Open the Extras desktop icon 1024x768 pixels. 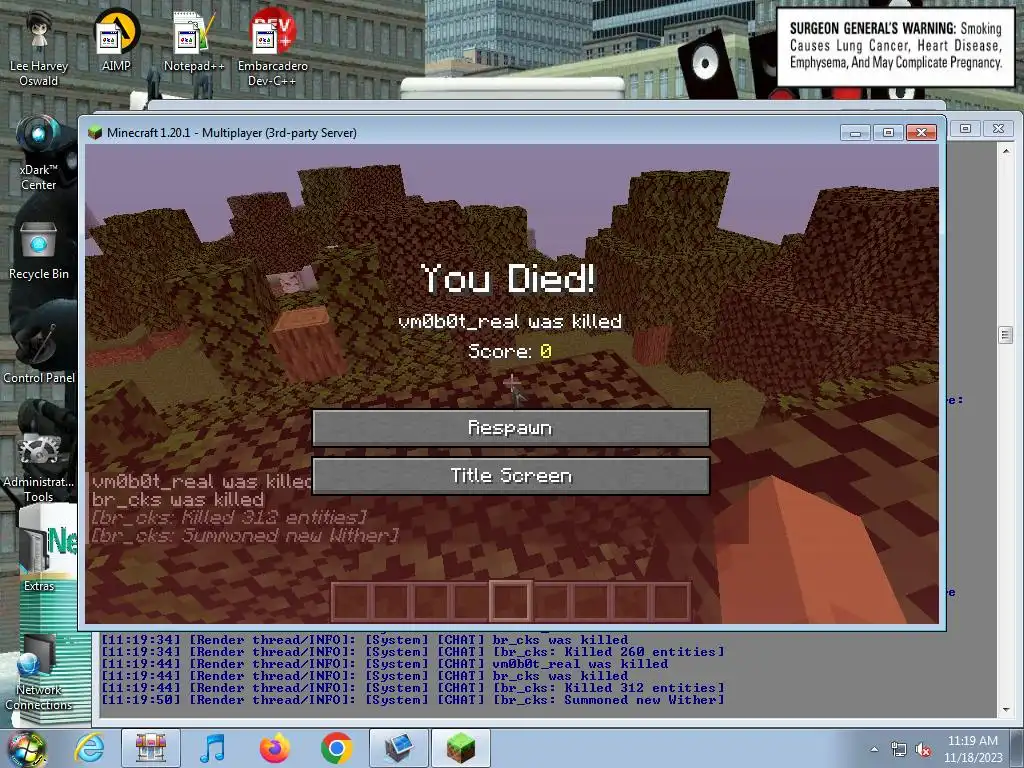(39, 559)
